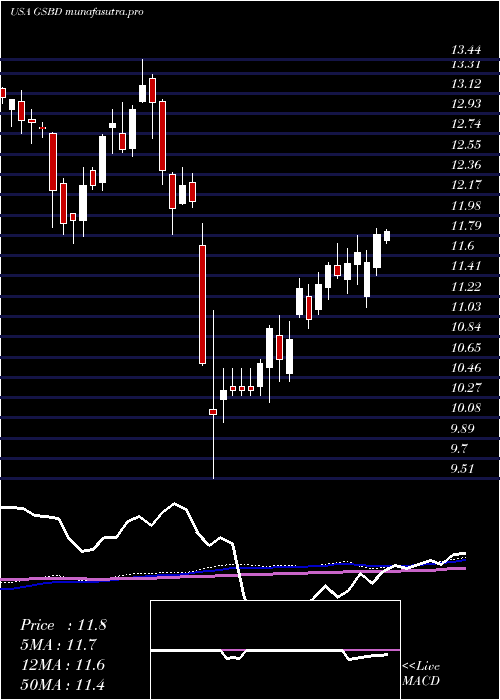Click the 13.44 price axis label

click(x=467, y=49)
